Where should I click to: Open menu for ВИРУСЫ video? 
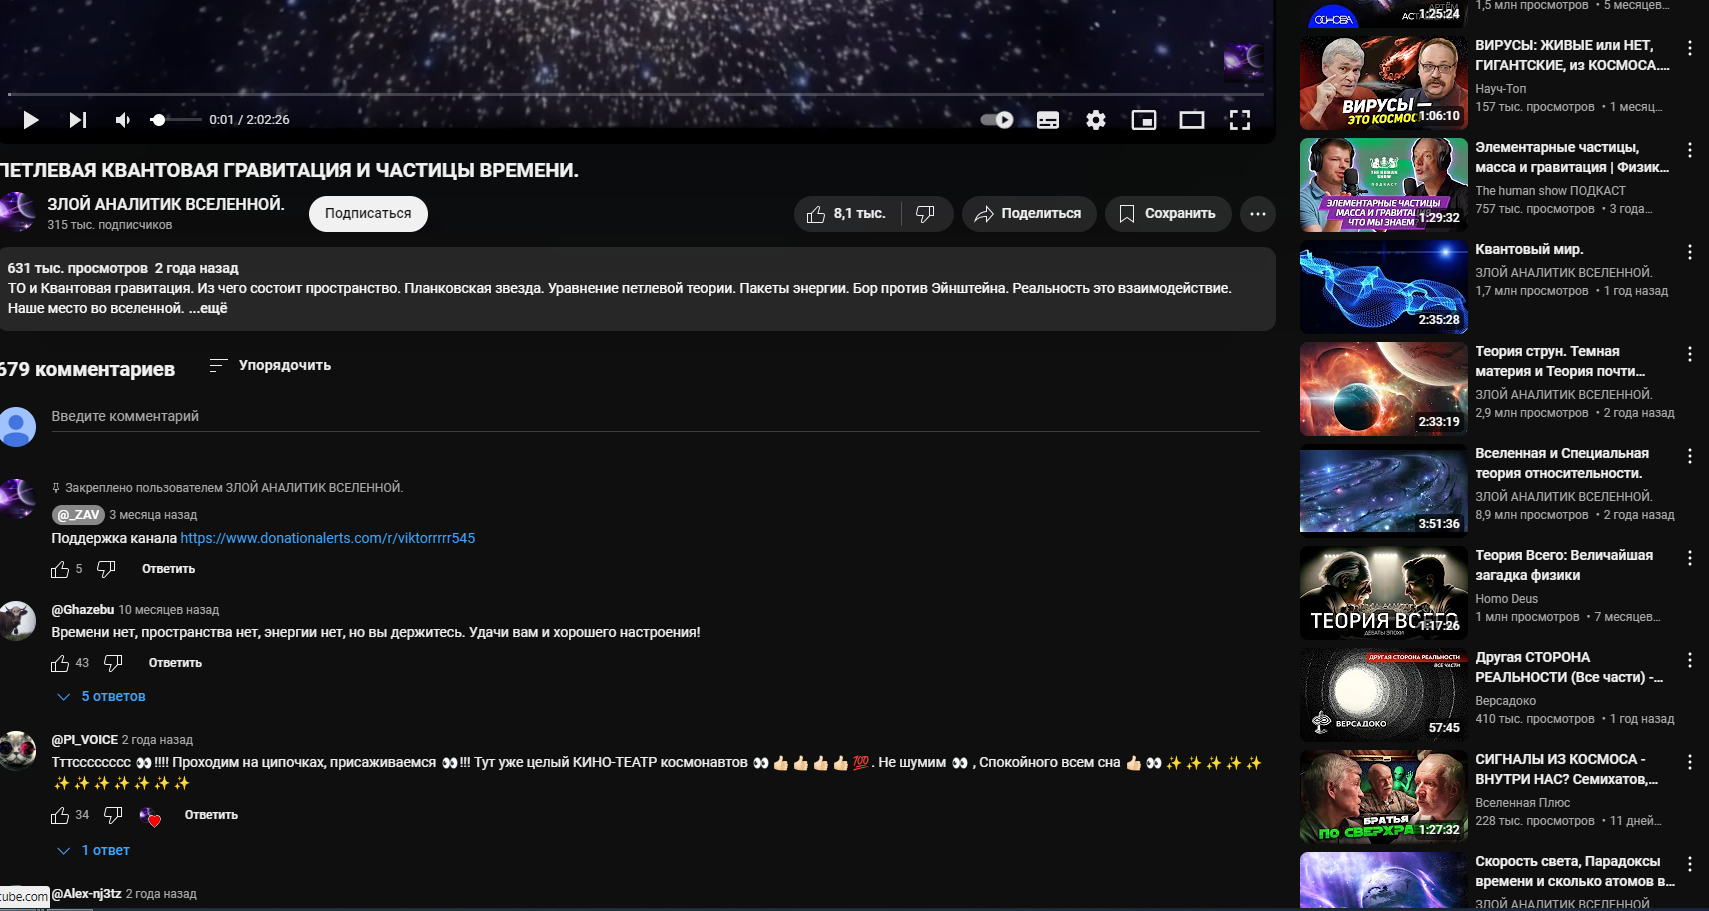pyautogui.click(x=1690, y=48)
